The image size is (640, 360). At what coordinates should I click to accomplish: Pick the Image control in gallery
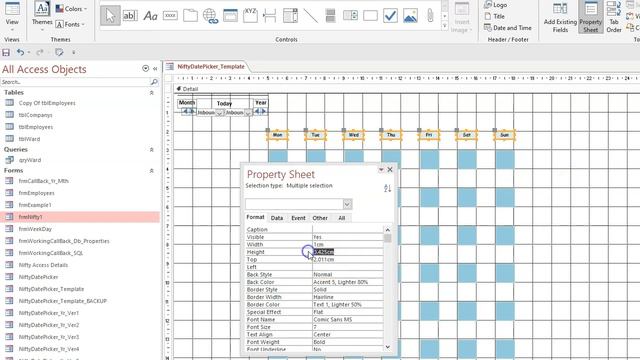[410, 16]
